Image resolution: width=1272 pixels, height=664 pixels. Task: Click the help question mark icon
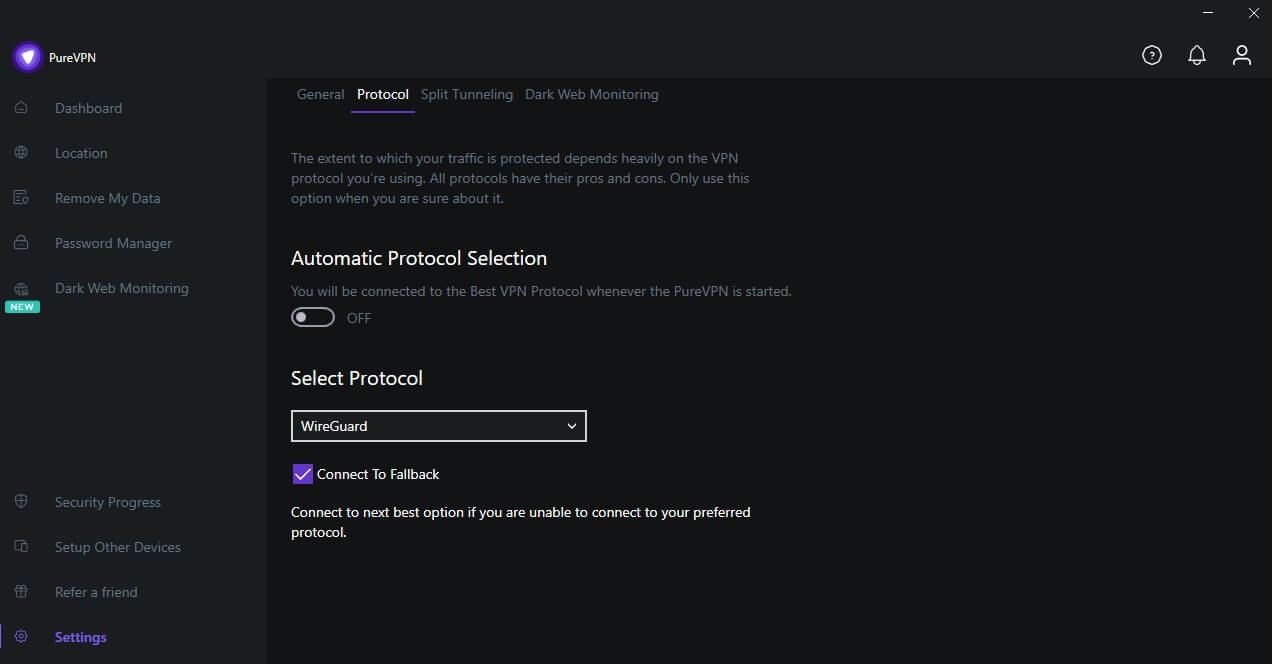click(x=1151, y=55)
